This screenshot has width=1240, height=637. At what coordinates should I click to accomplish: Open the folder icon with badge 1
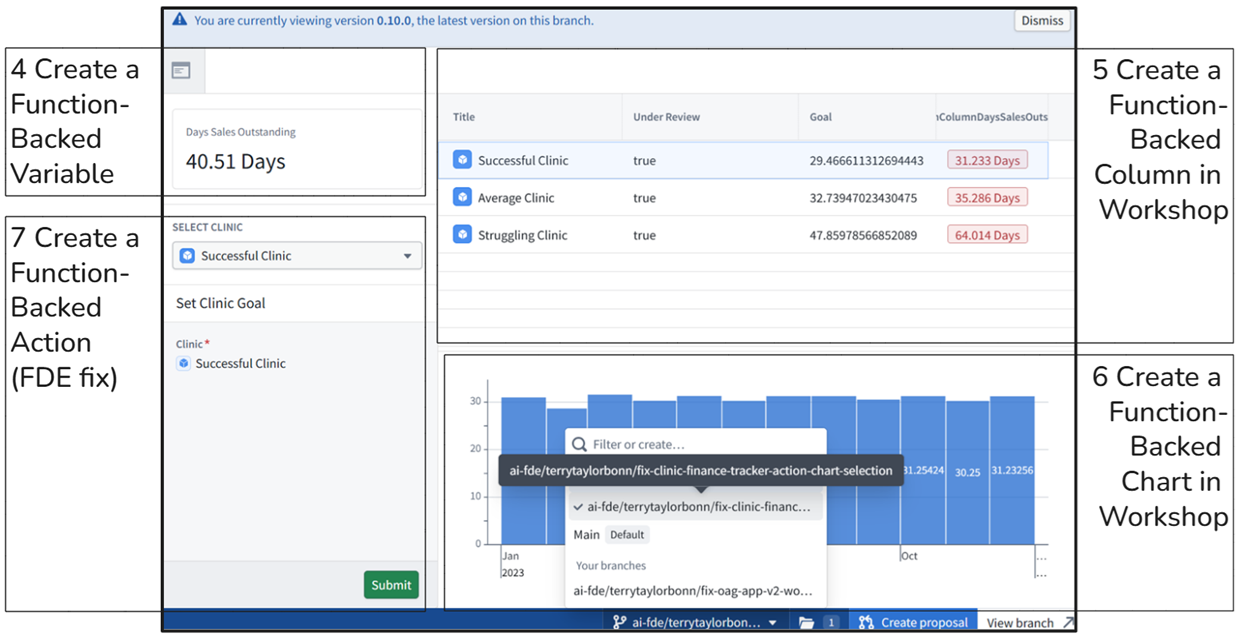point(818,622)
